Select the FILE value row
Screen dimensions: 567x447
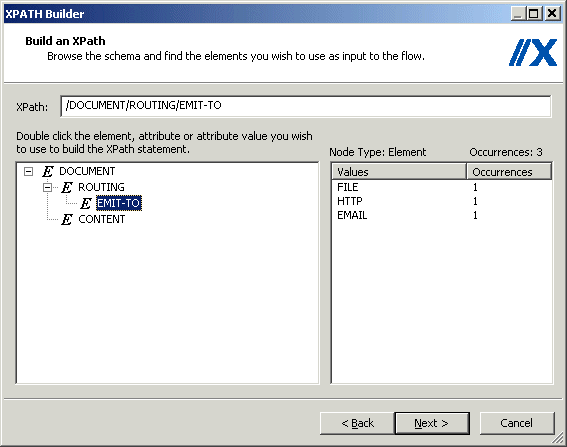[x=442, y=187]
